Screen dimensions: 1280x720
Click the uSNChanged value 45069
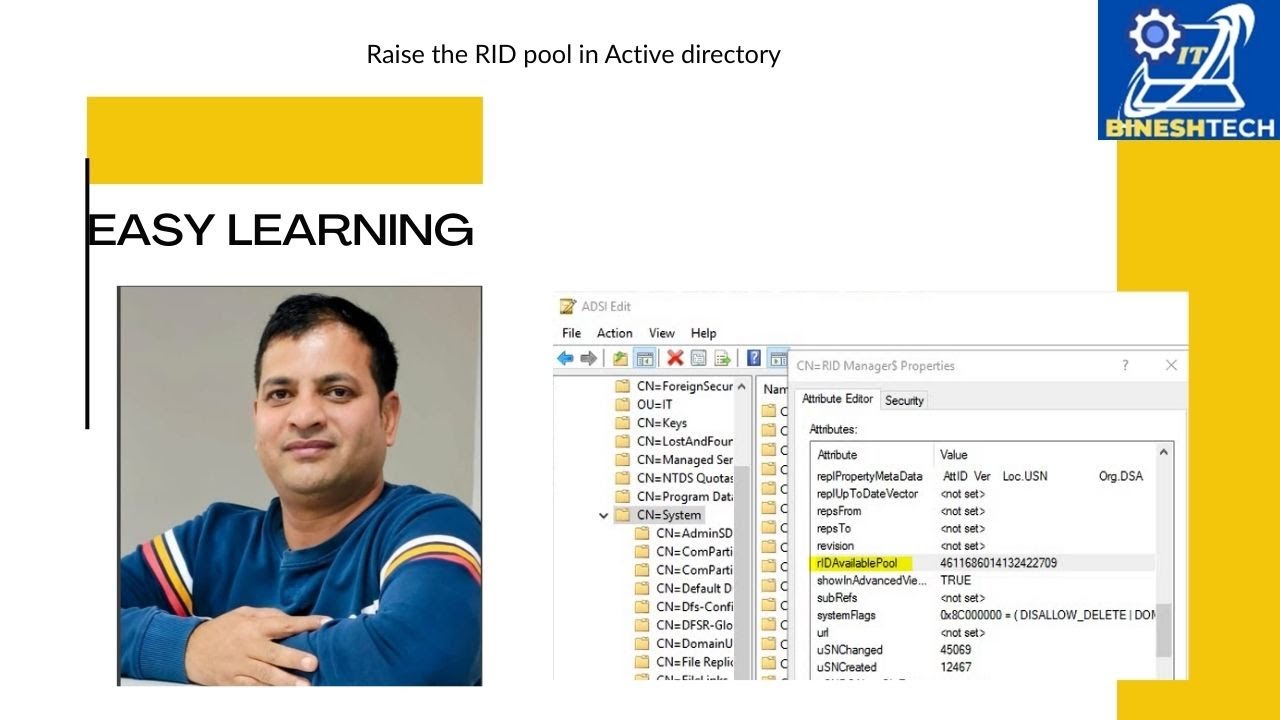[x=956, y=650]
